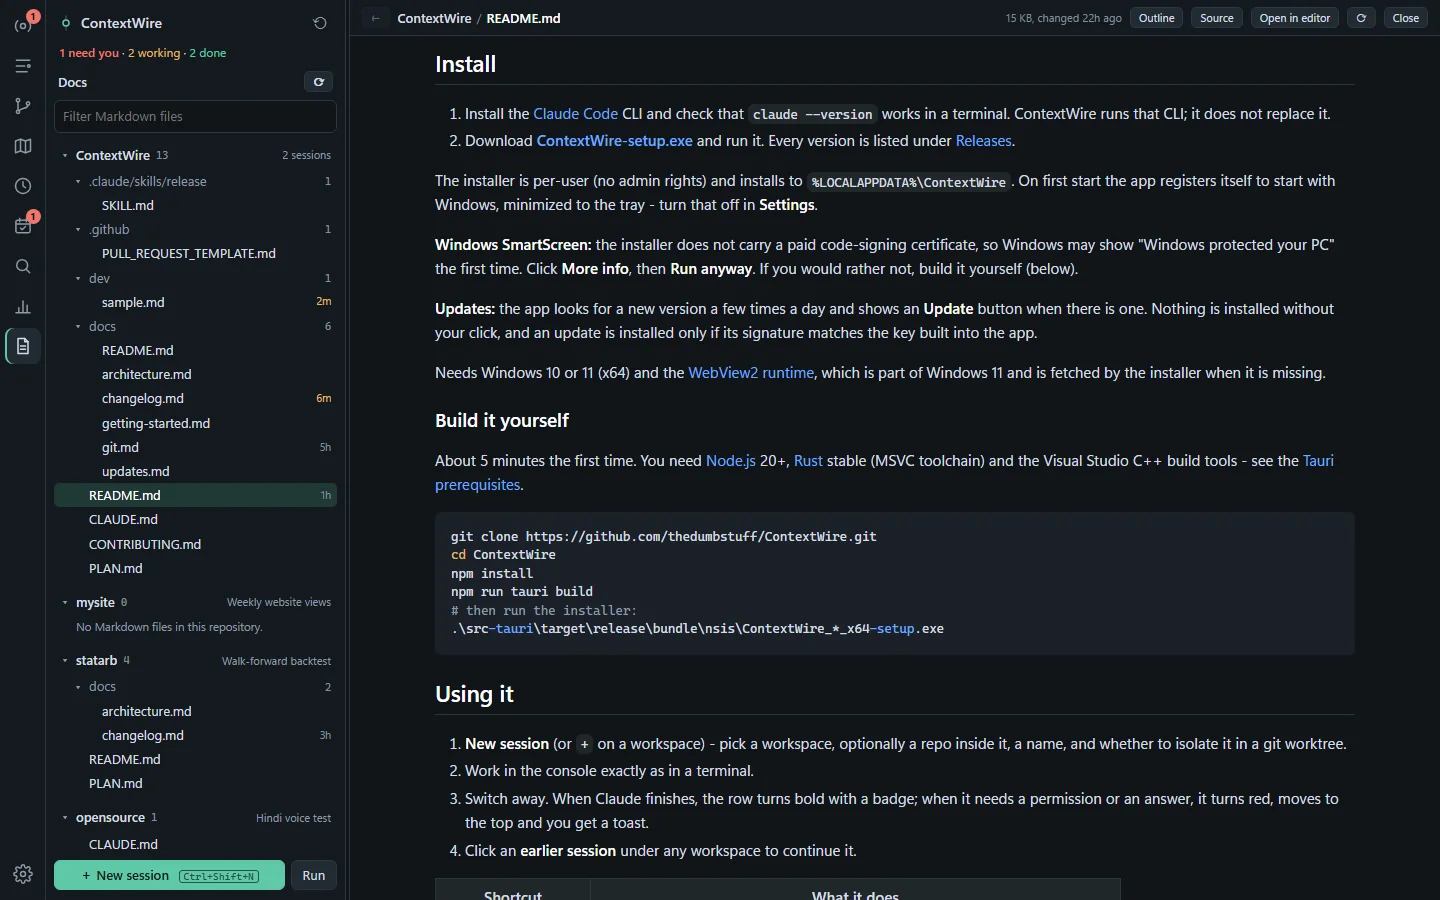Open the list view sidebar icon
The image size is (1440, 900).
click(x=23, y=66)
